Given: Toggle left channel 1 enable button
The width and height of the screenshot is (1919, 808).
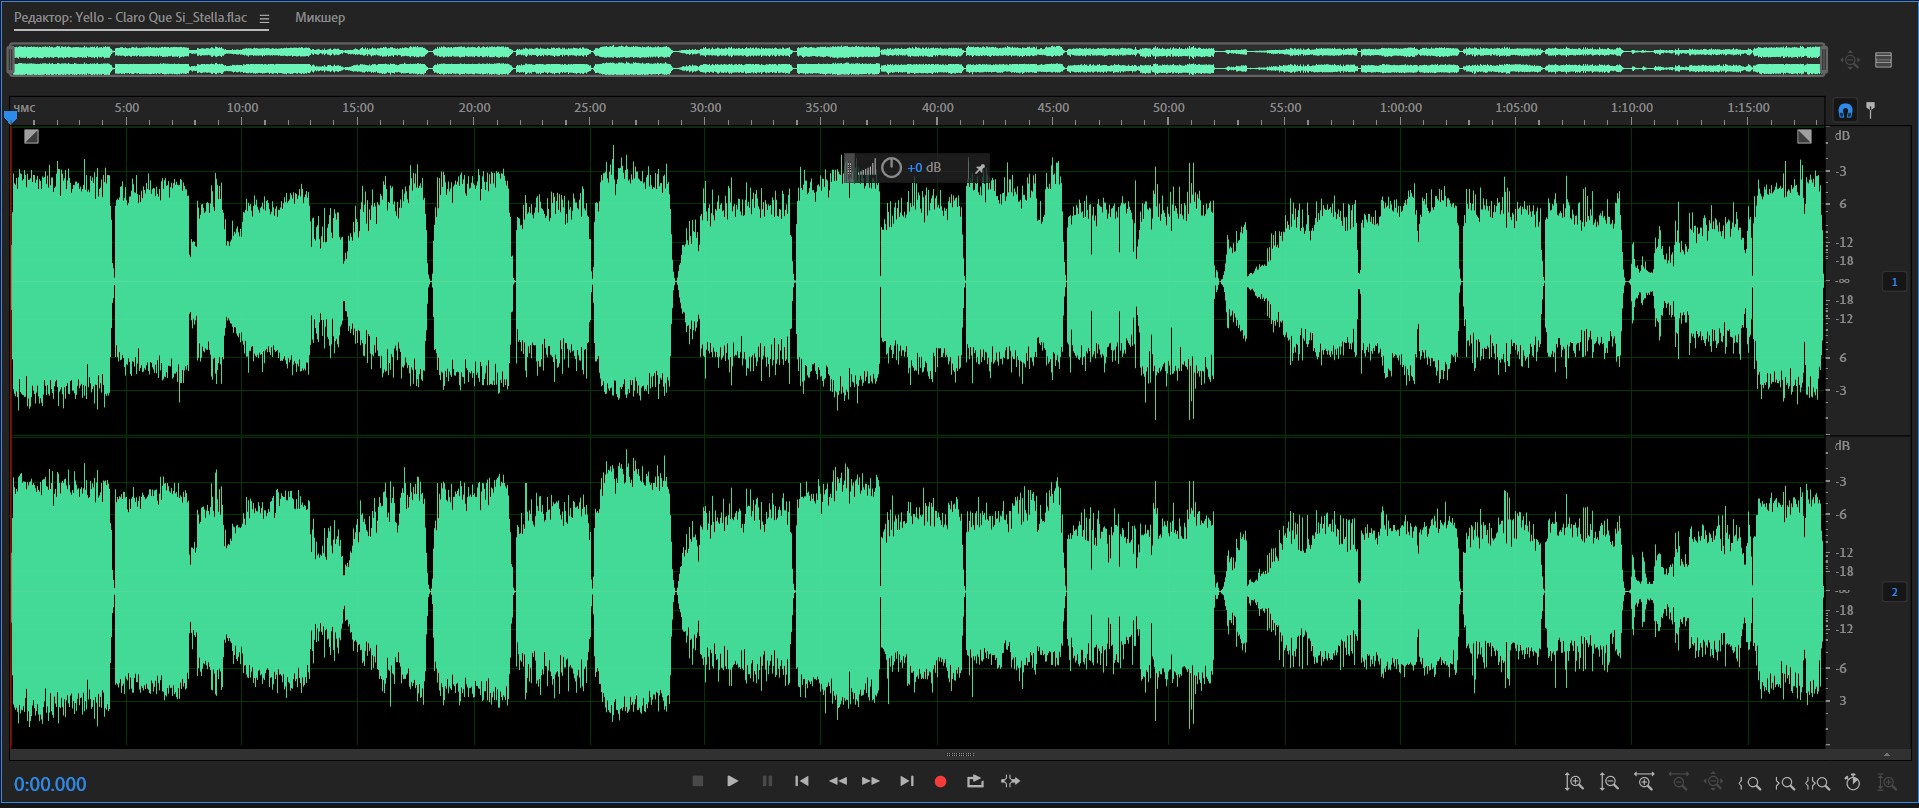Looking at the screenshot, I should tap(1894, 282).
